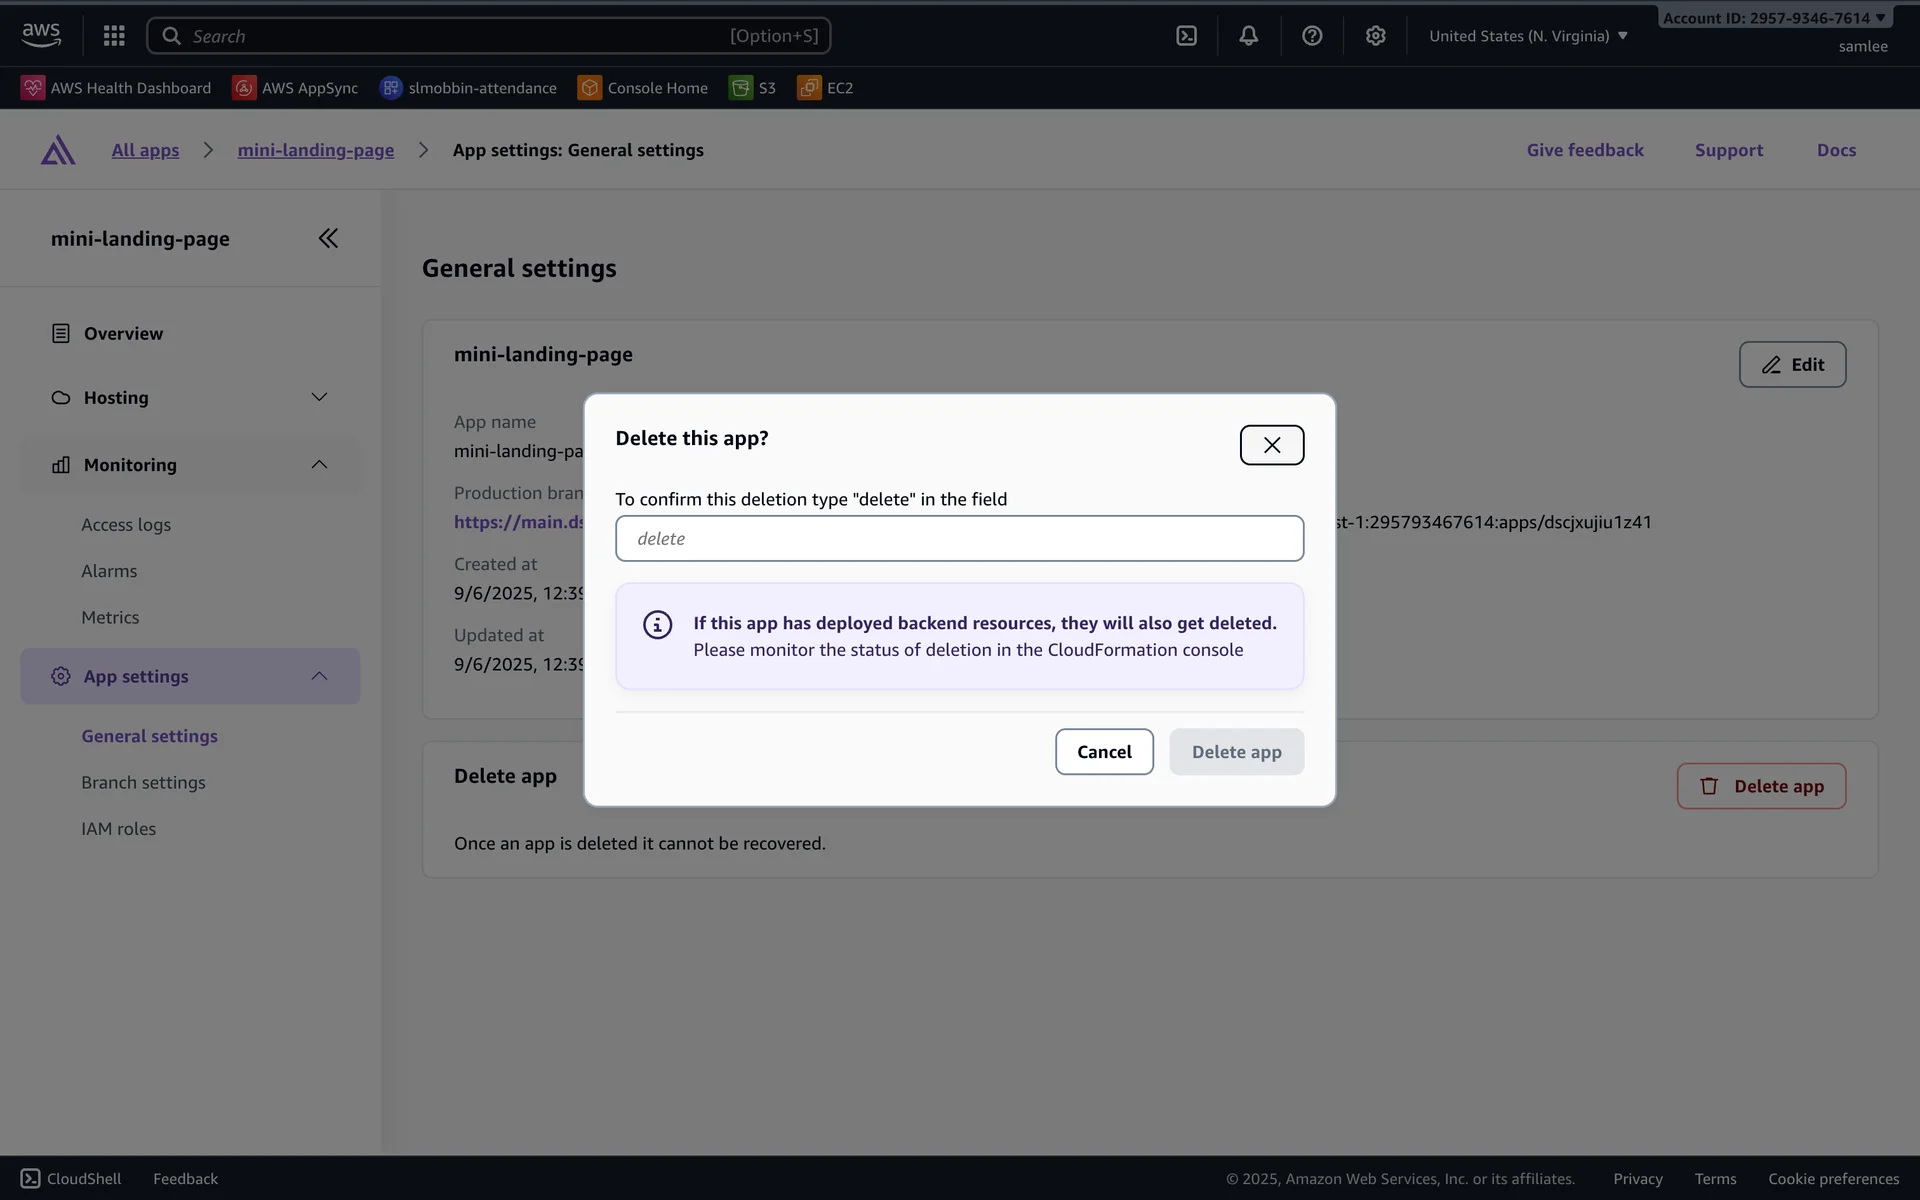Expand the Hosting section
The width and height of the screenshot is (1920, 1200).
pyautogui.click(x=319, y=397)
